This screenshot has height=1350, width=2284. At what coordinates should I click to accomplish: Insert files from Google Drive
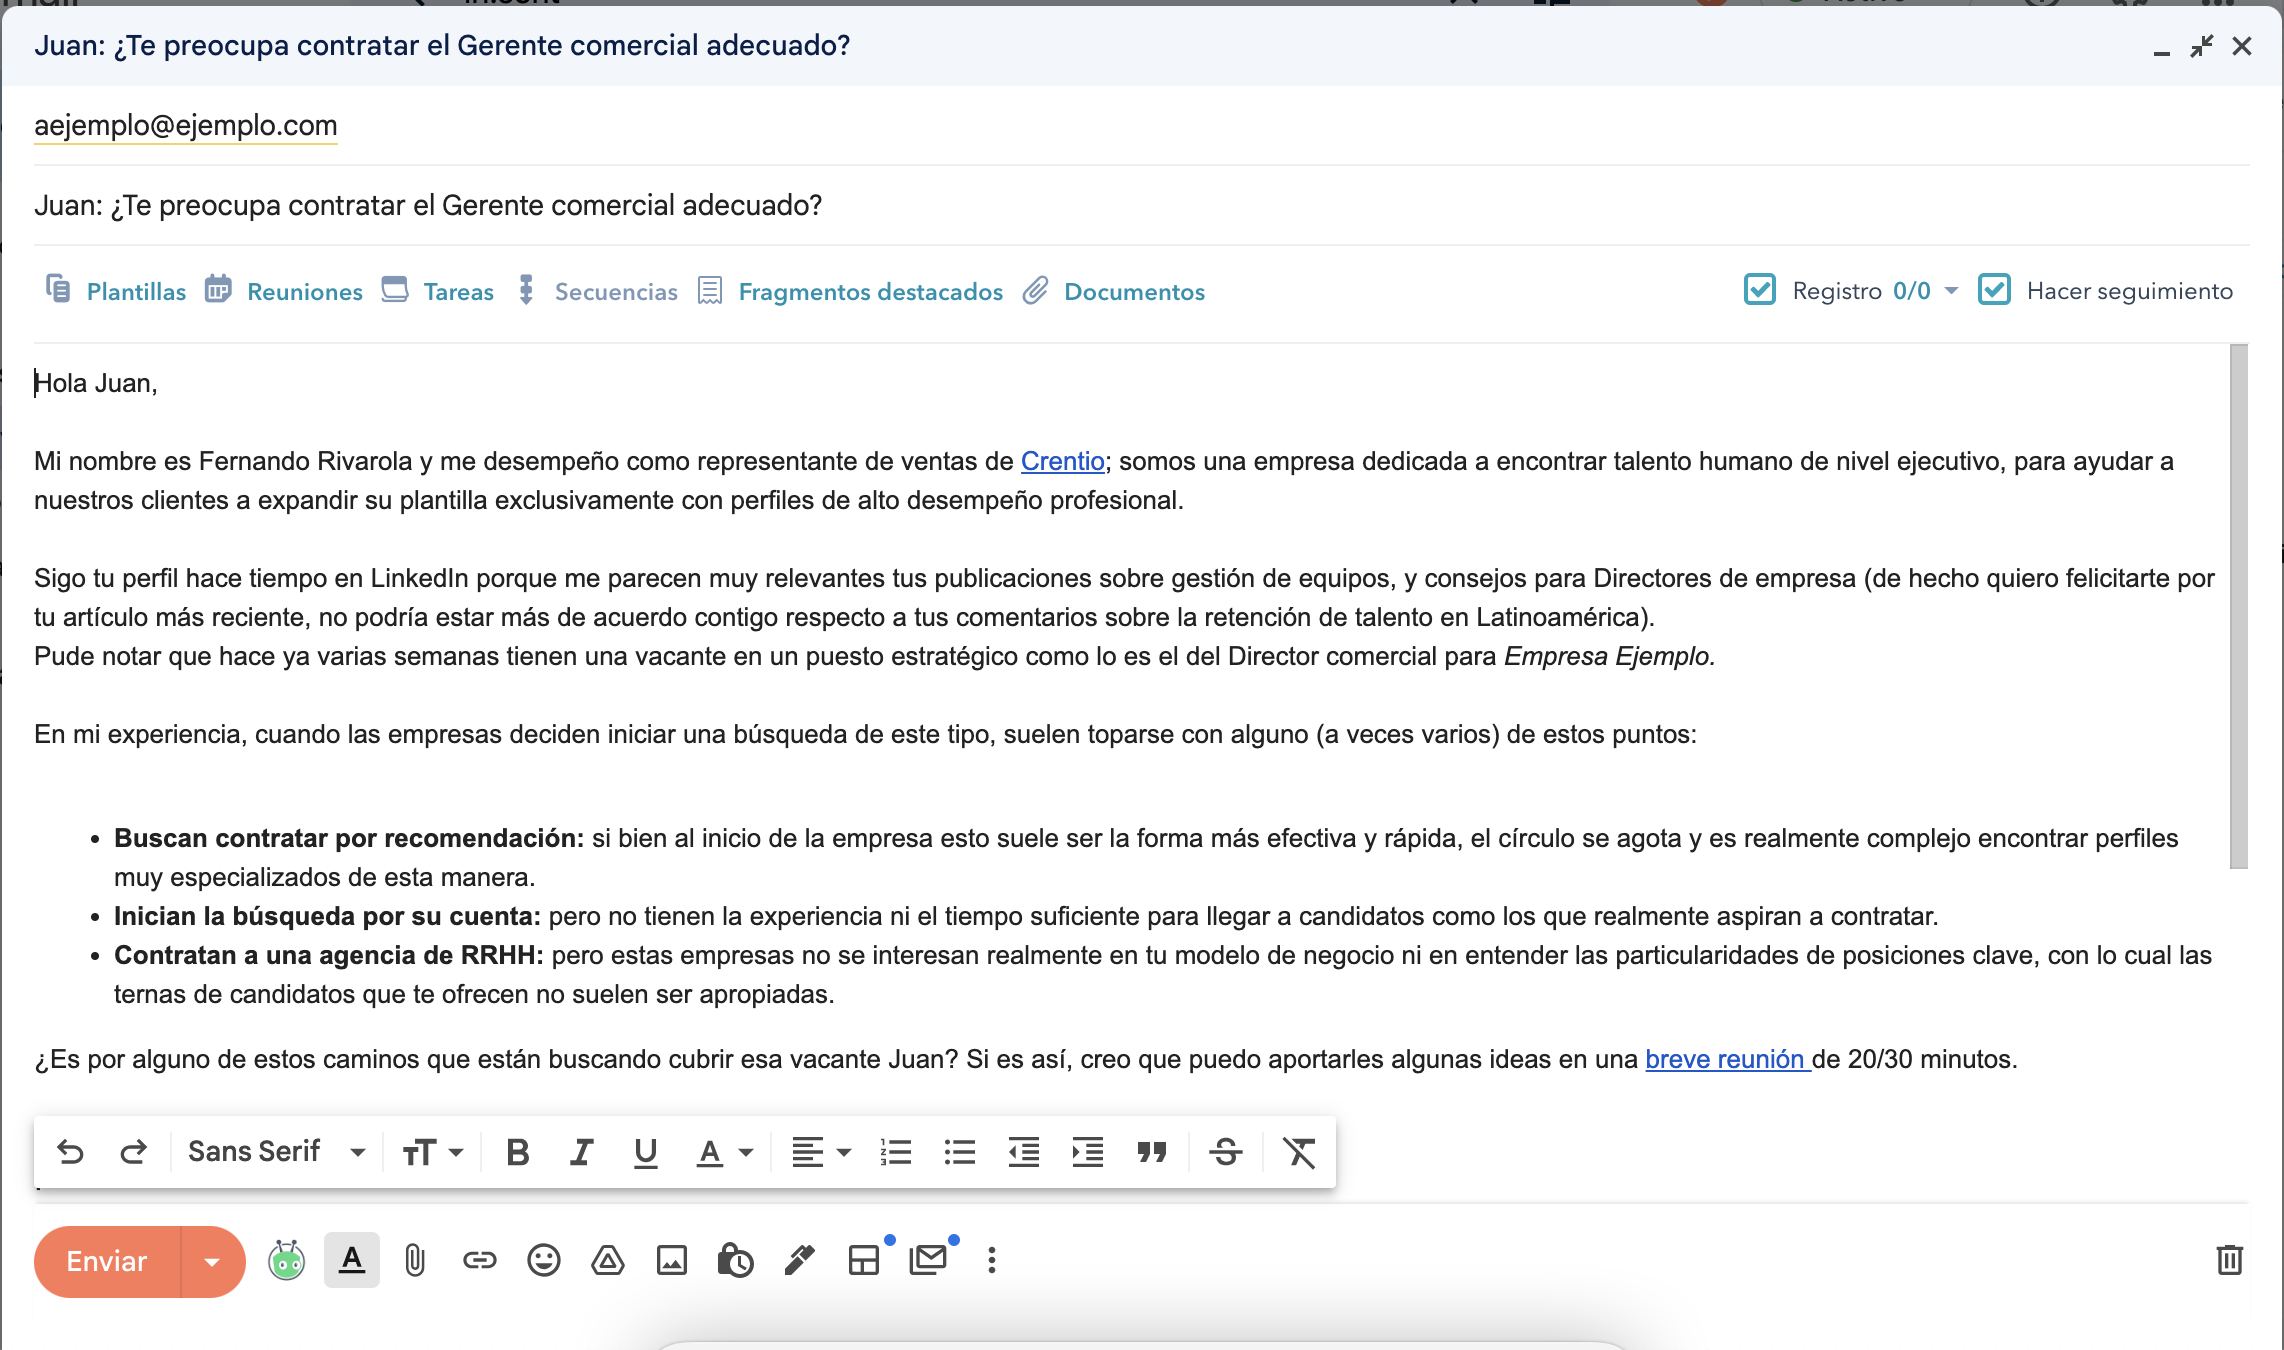click(609, 1260)
